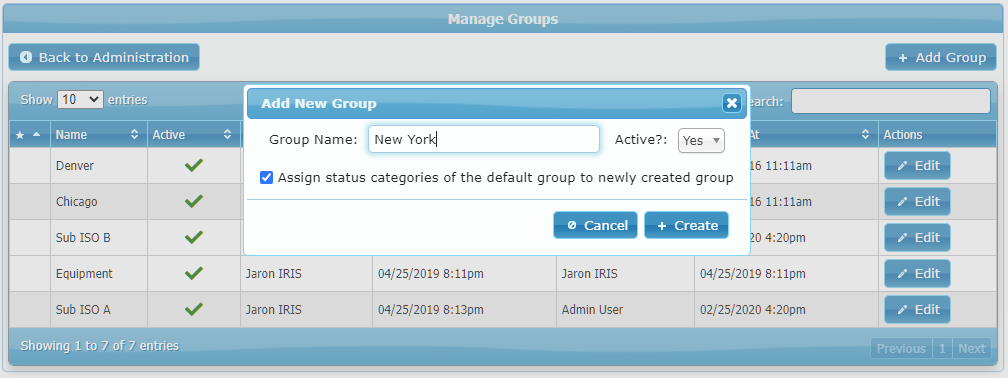Click the Actions column header
Viewport: 1008px width, 378px height.
click(x=938, y=135)
